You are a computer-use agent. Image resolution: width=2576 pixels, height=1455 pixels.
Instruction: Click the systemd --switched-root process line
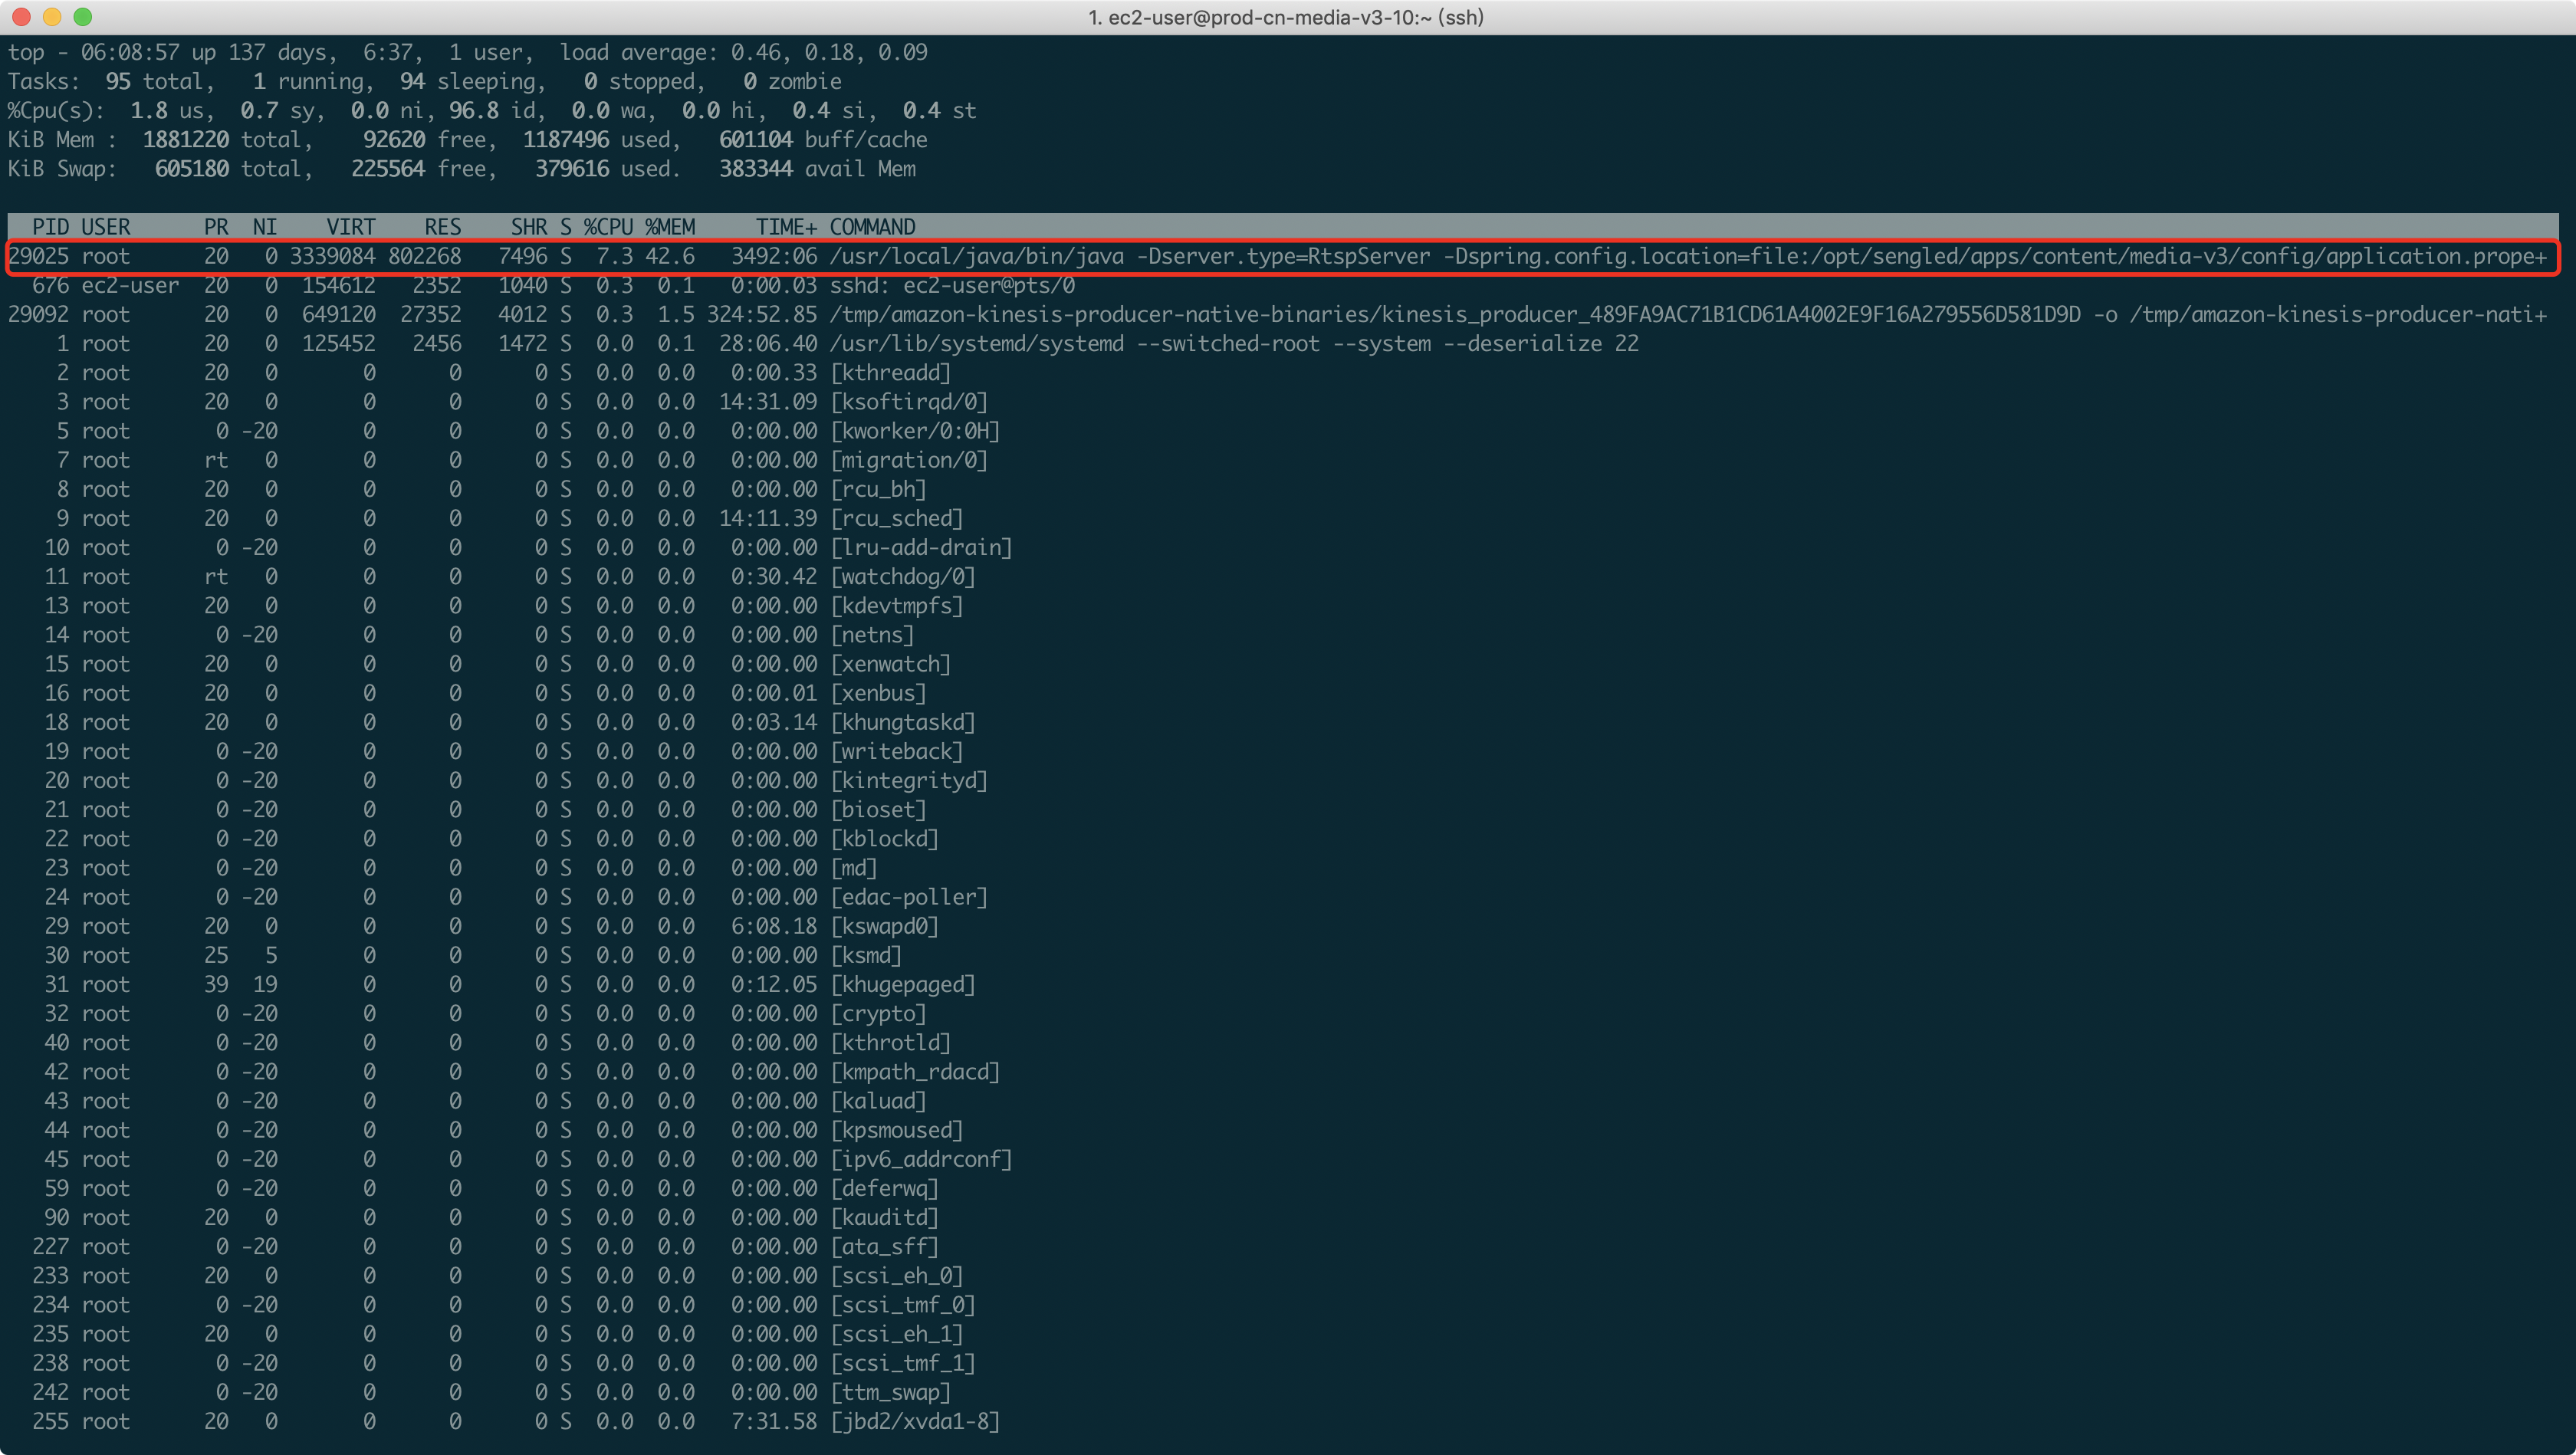tap(1233, 344)
